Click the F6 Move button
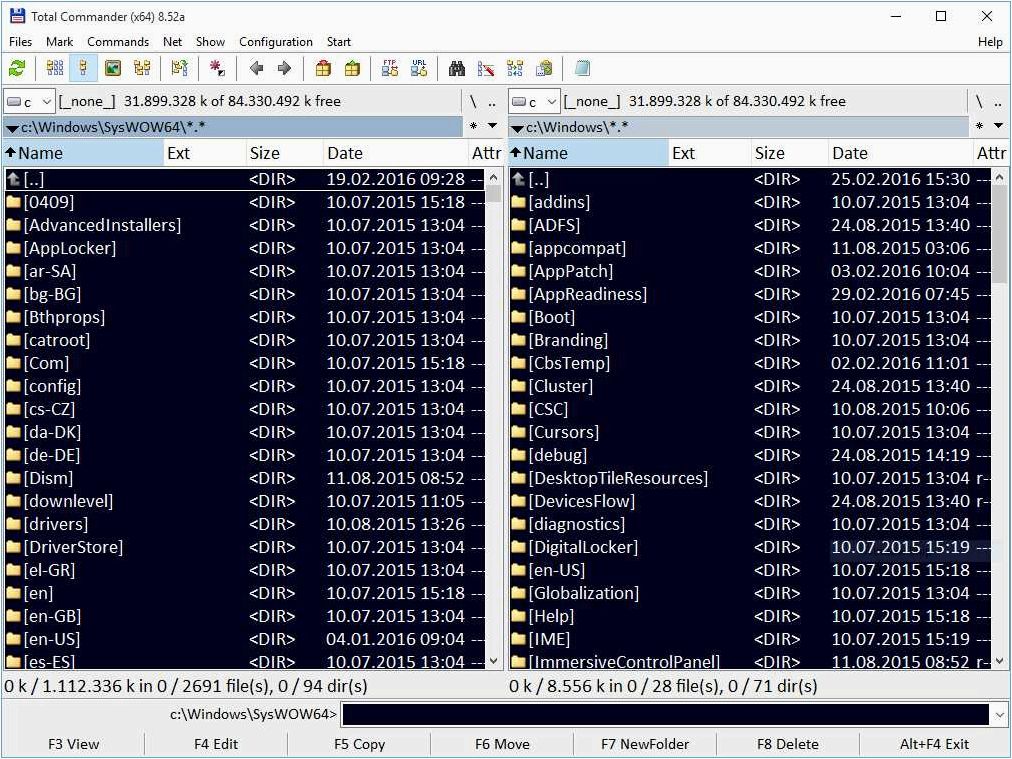Viewport: 1012px width, 759px height. tap(502, 744)
